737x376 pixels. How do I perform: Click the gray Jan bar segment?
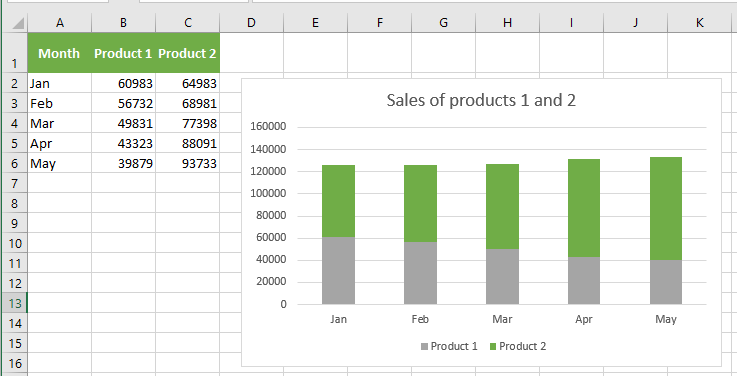[x=338, y=271]
